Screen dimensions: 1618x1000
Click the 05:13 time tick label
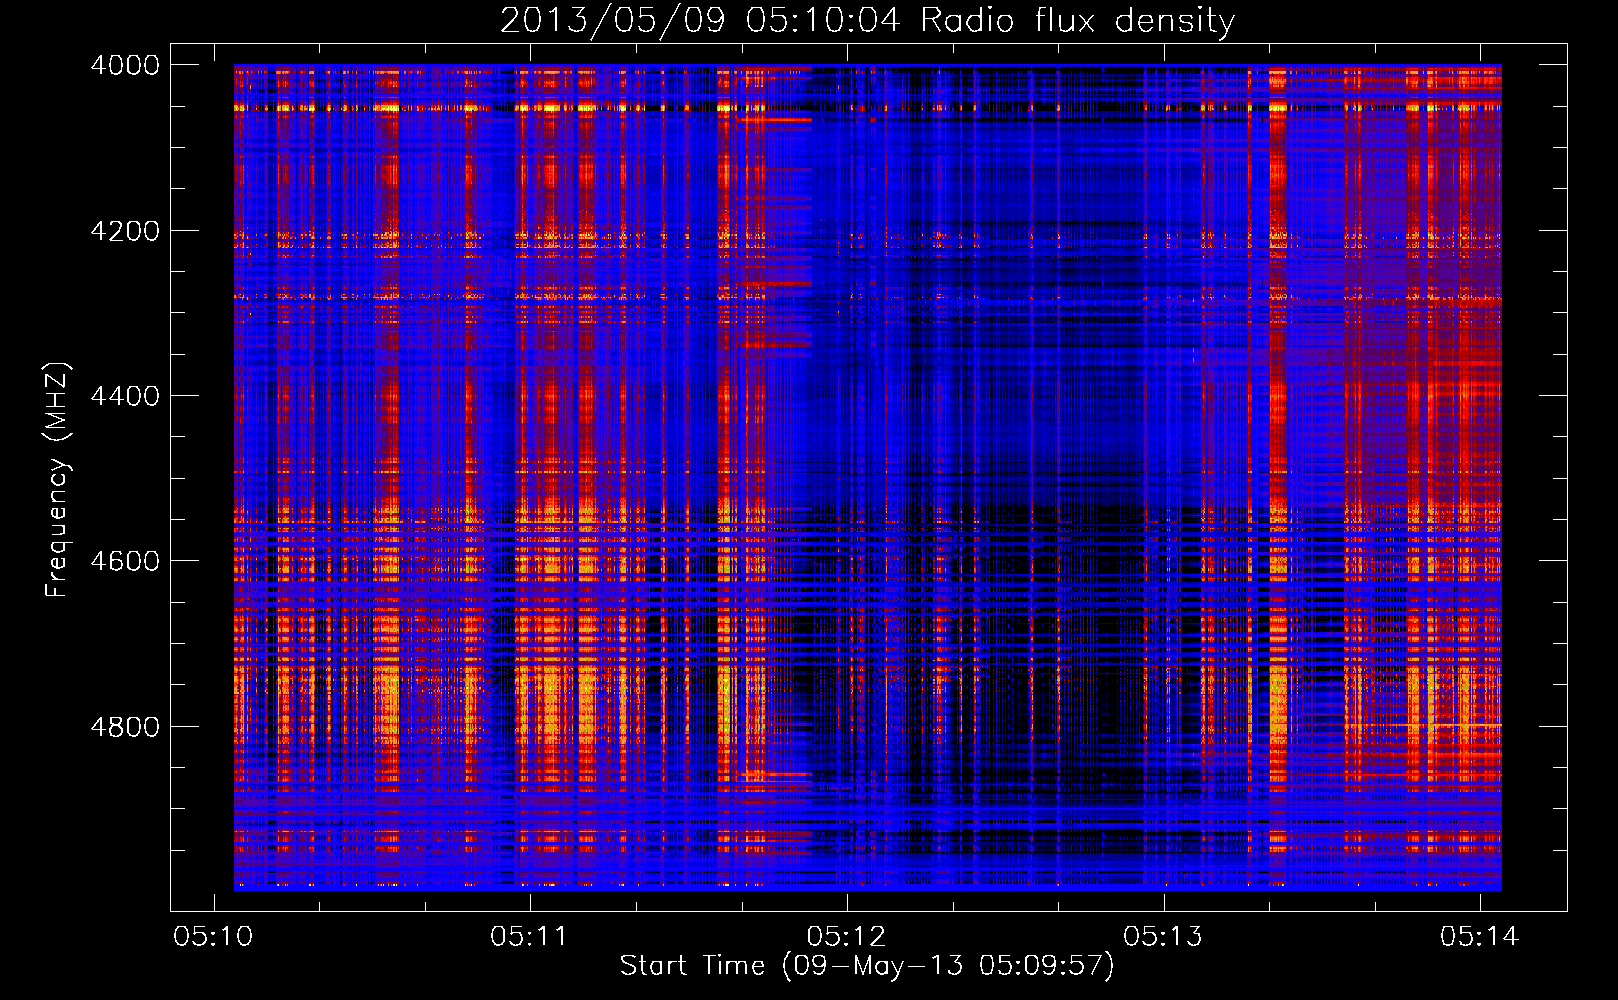pyautogui.click(x=1163, y=937)
